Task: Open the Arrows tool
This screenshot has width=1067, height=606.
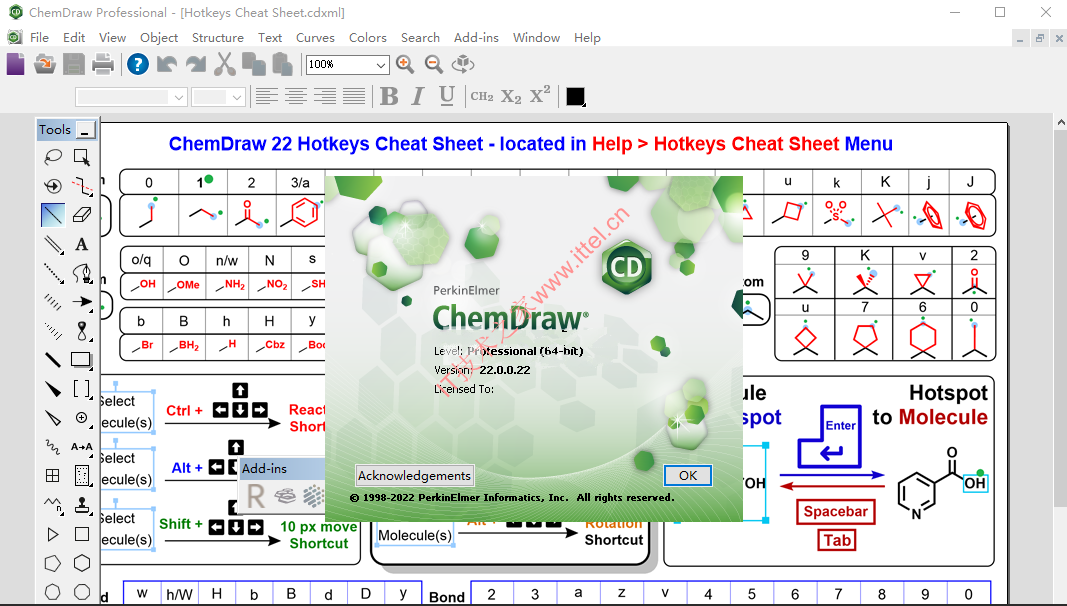Action: pos(82,301)
